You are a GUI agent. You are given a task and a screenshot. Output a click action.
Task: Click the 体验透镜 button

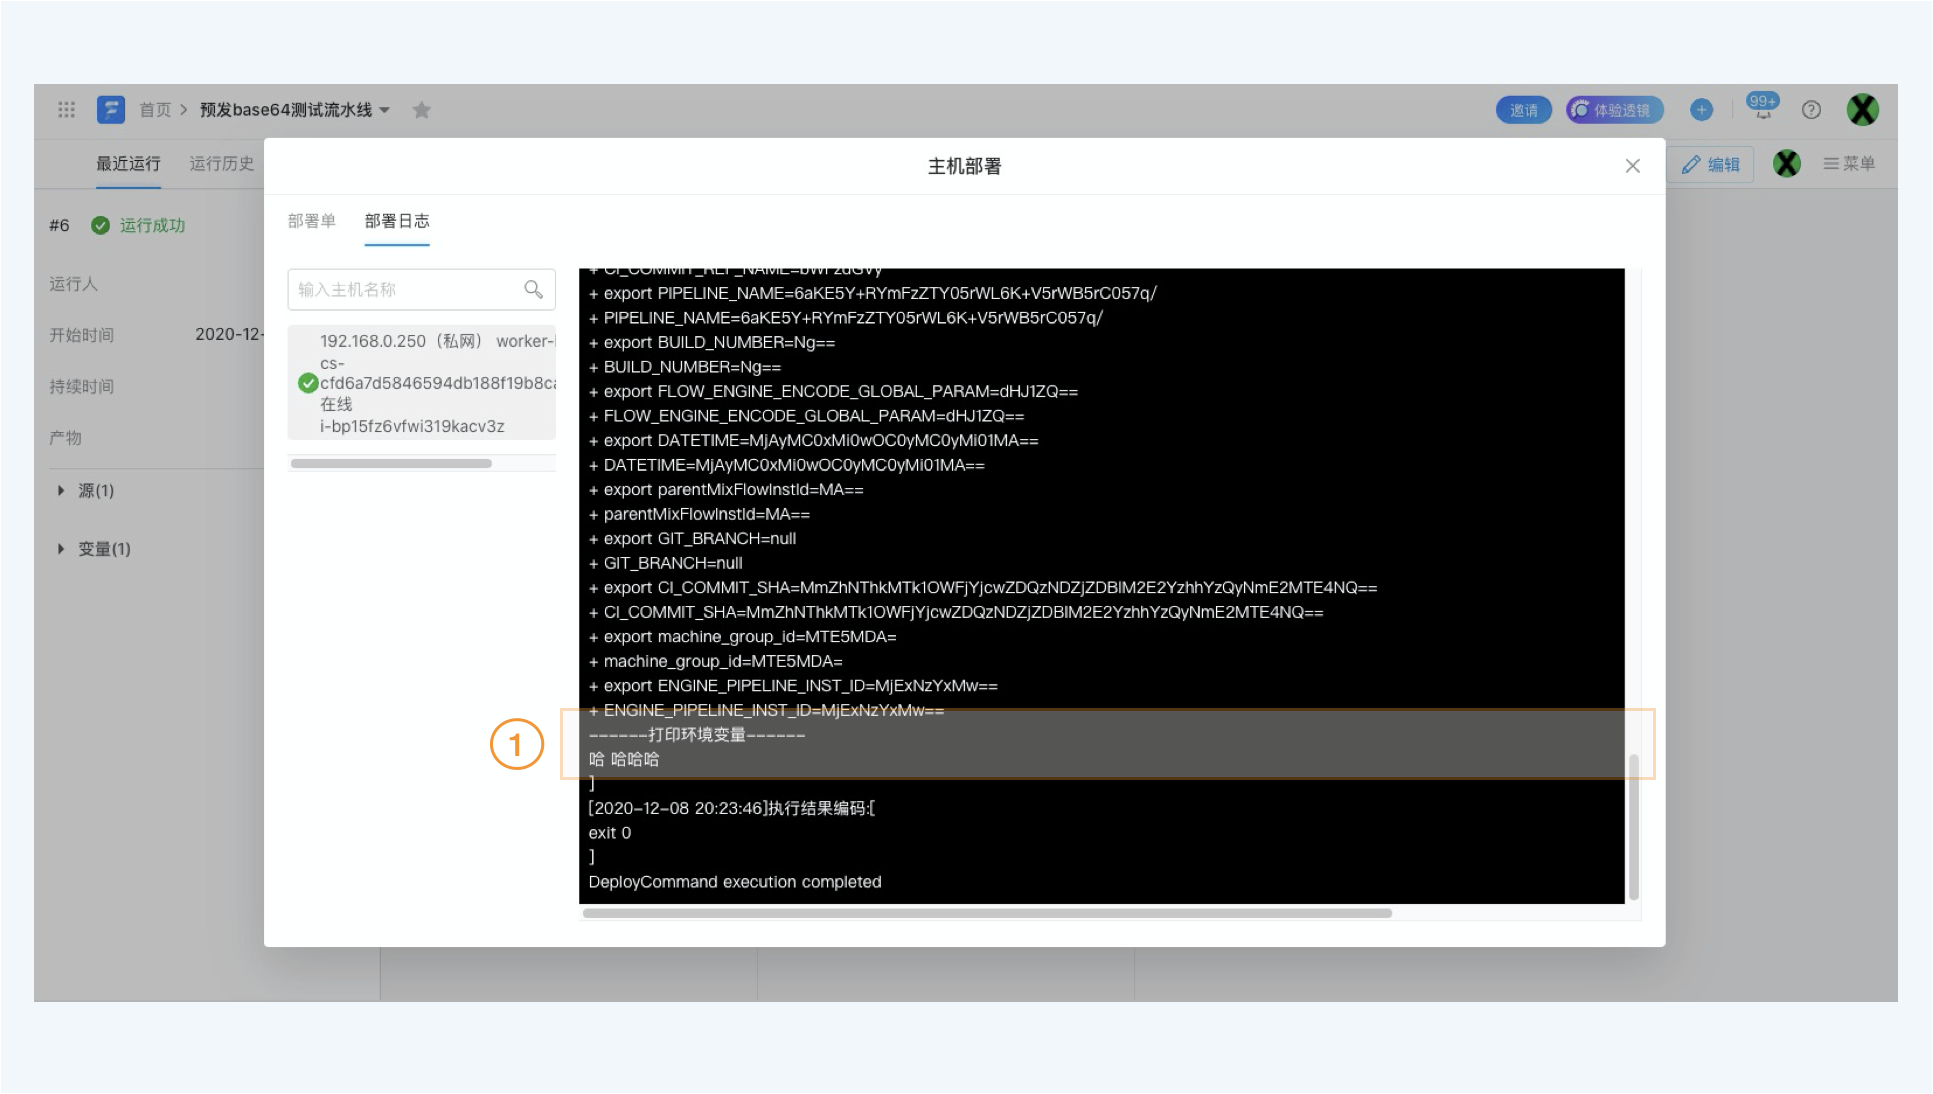point(1614,110)
